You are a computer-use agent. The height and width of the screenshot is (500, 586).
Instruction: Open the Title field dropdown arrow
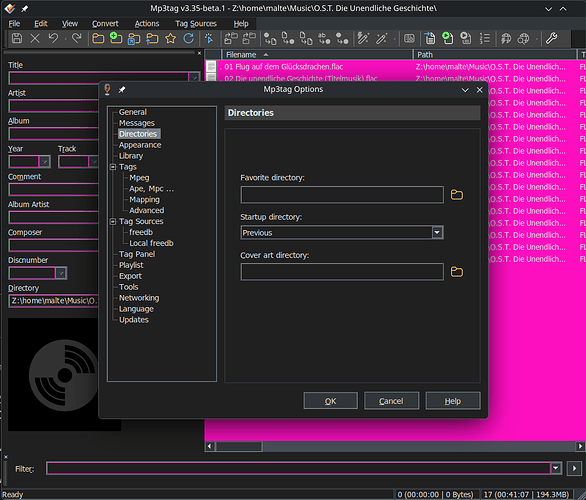pyautogui.click(x=194, y=78)
